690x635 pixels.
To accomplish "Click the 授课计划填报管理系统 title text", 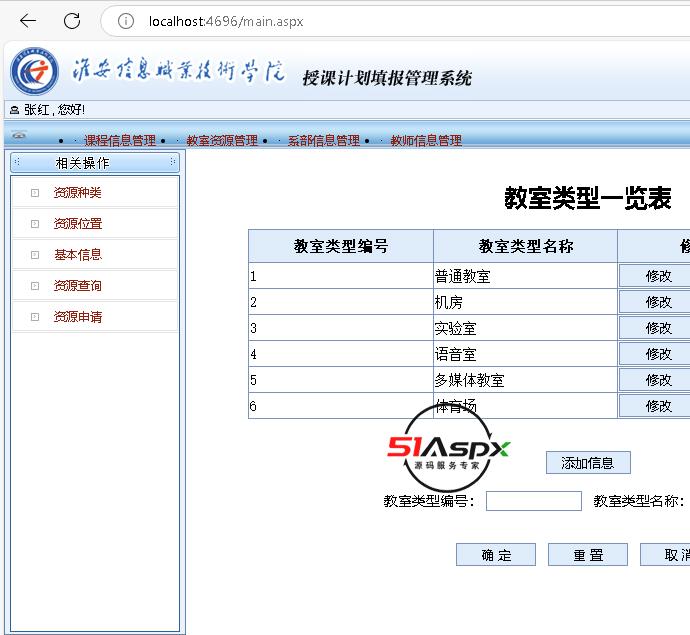I will [x=387, y=78].
